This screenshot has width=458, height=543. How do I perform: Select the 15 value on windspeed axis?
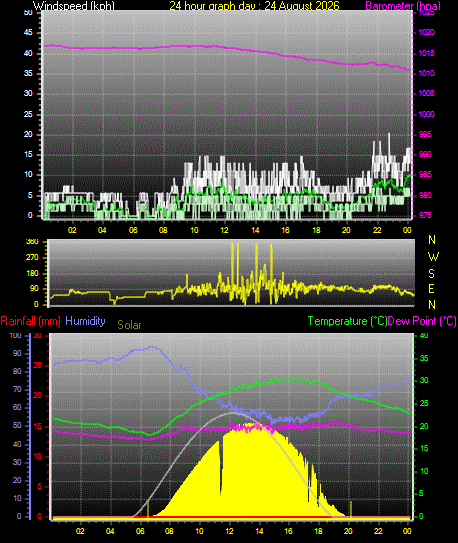coord(28,154)
